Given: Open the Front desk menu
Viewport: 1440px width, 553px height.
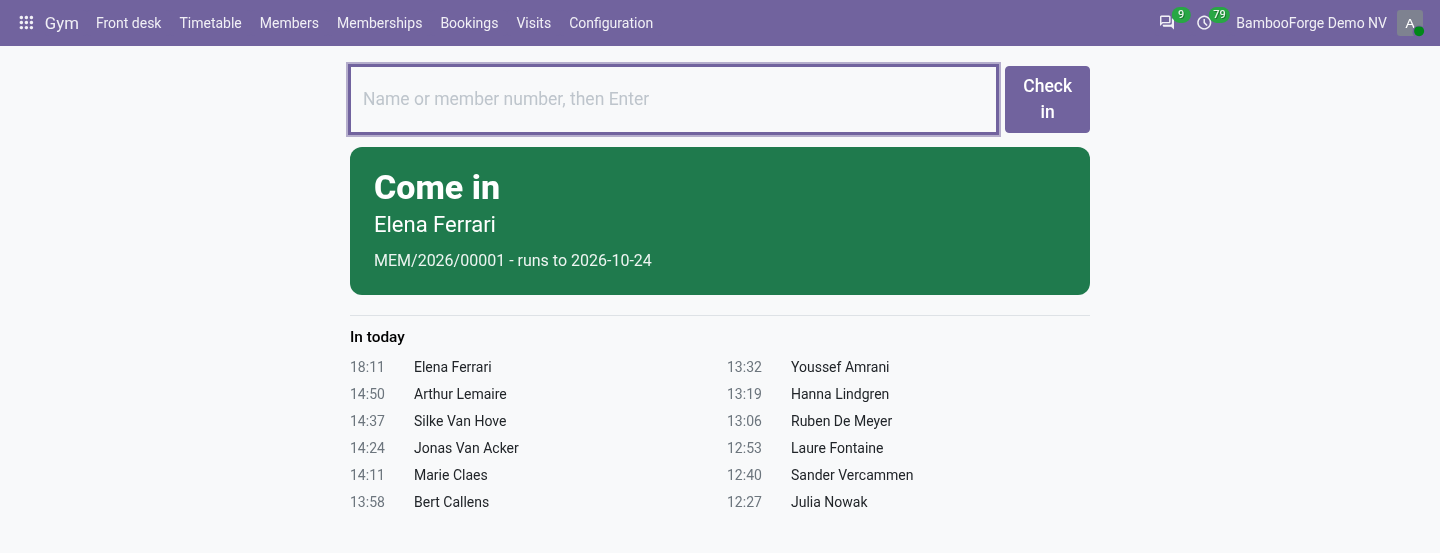Looking at the screenshot, I should coord(128,23).
